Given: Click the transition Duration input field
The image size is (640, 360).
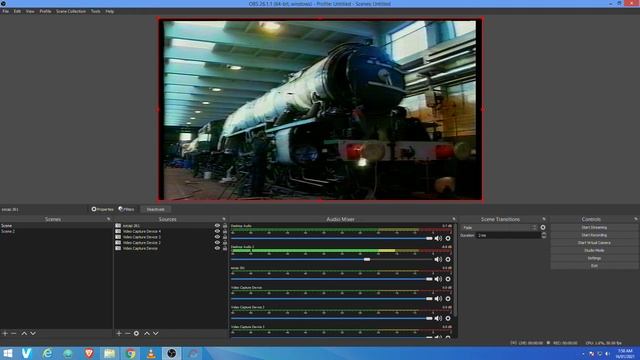Looking at the screenshot, I should point(508,236).
